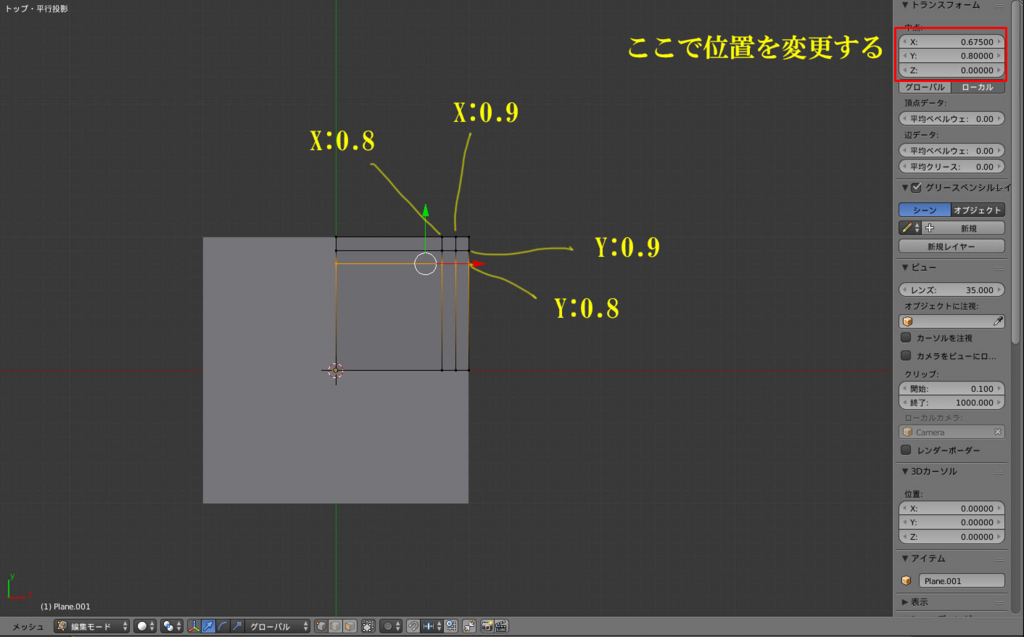Viewport: 1024px width, 637px height.
Task: Enable カーソルを注視 checkbox
Action: pyautogui.click(x=906, y=338)
